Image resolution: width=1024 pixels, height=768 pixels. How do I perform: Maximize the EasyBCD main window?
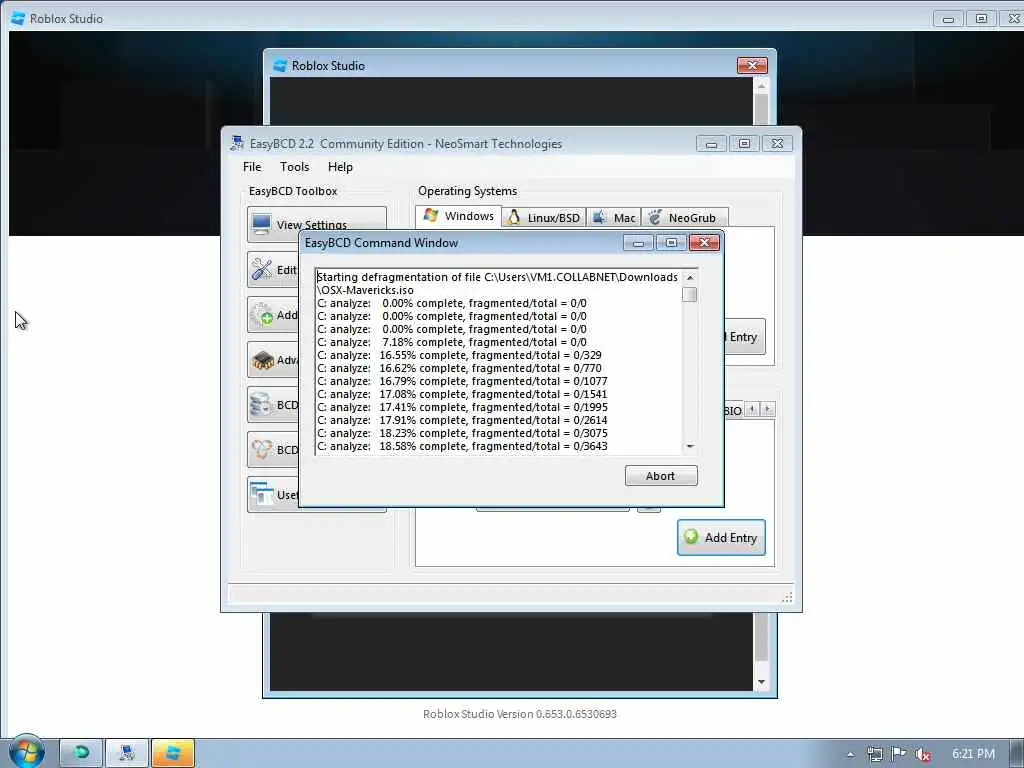[744, 144]
